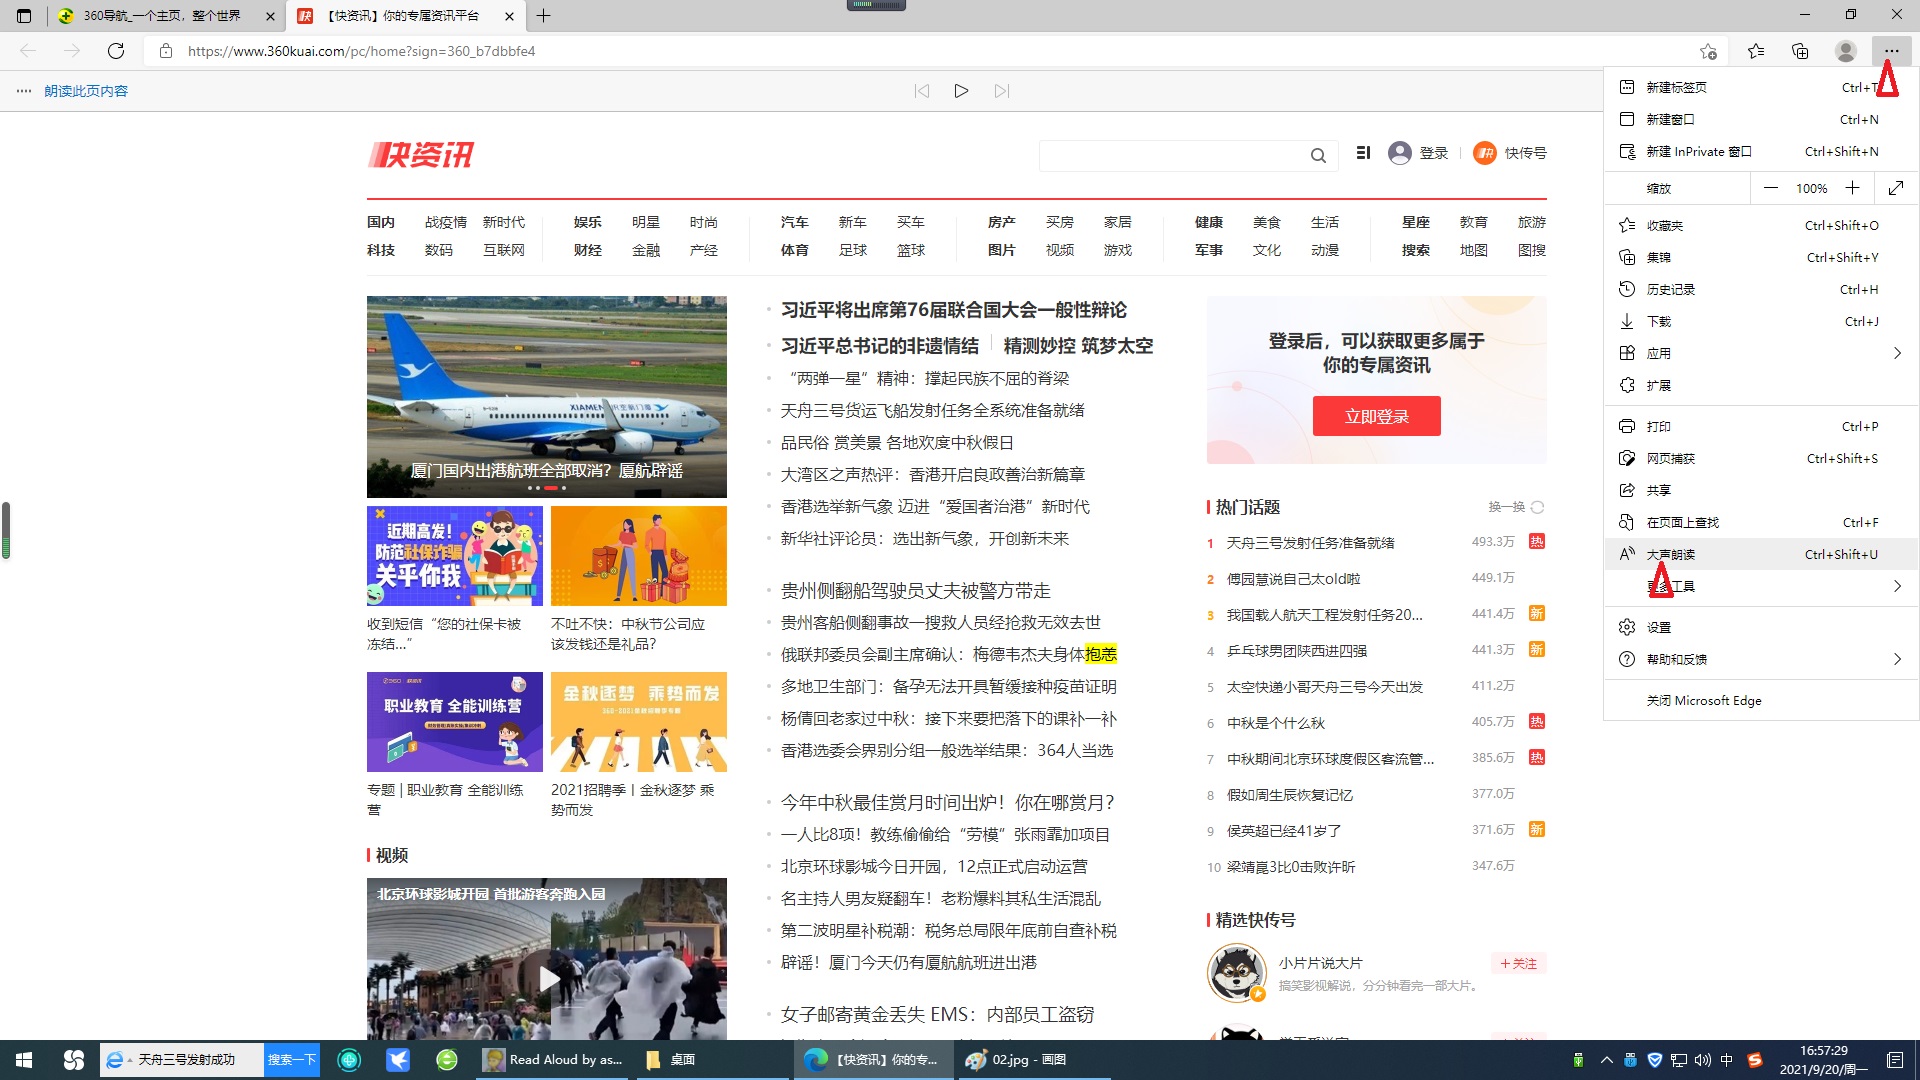
Task: Open the Windows Start button
Action: [x=24, y=1060]
